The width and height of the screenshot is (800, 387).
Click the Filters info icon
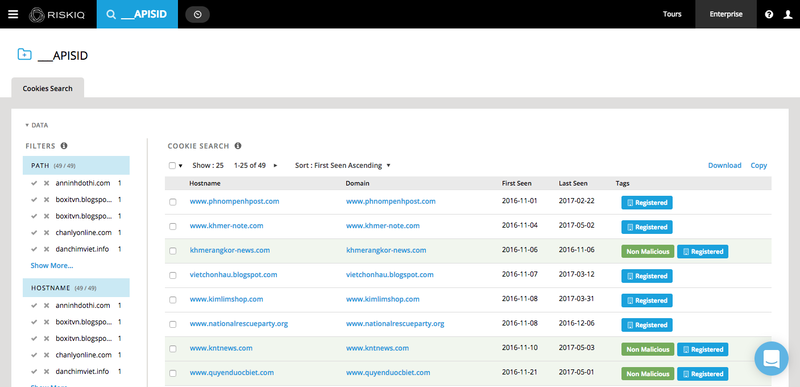pos(64,146)
